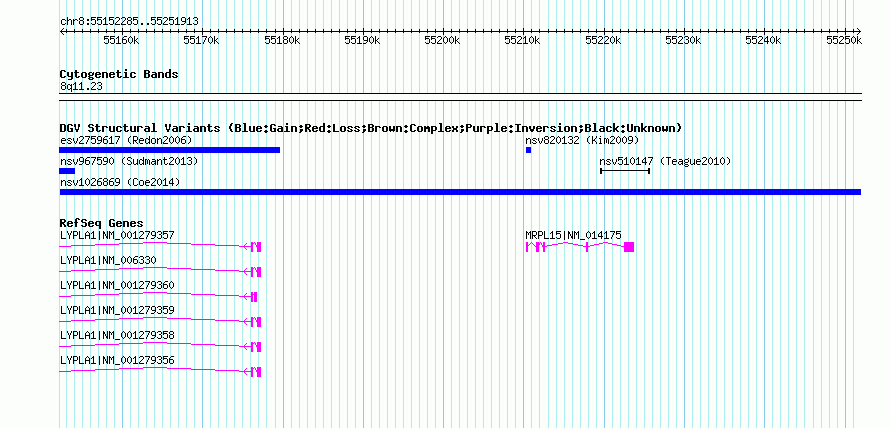
Task: Click the 55200k ruler tick label
Action: [442, 40]
